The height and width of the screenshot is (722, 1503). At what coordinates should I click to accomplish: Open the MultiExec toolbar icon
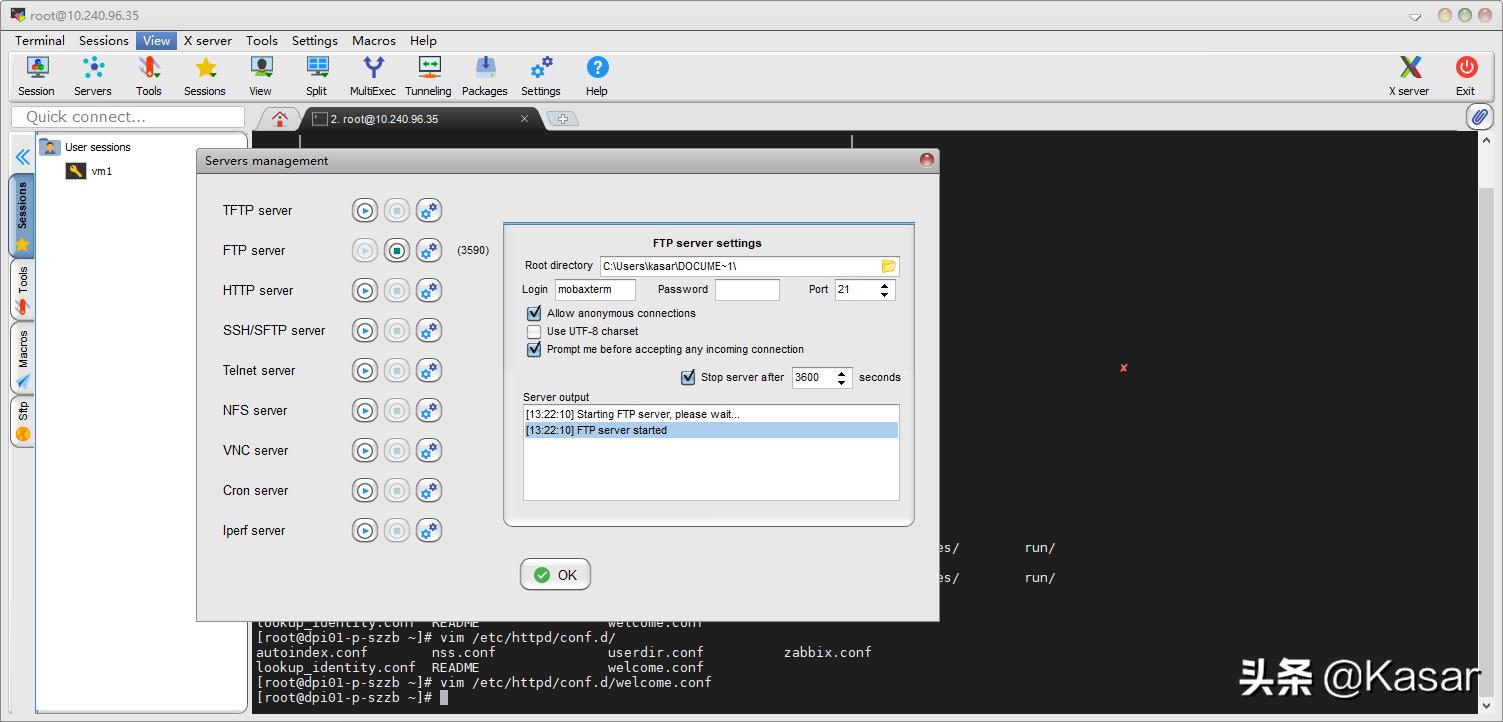[x=373, y=75]
